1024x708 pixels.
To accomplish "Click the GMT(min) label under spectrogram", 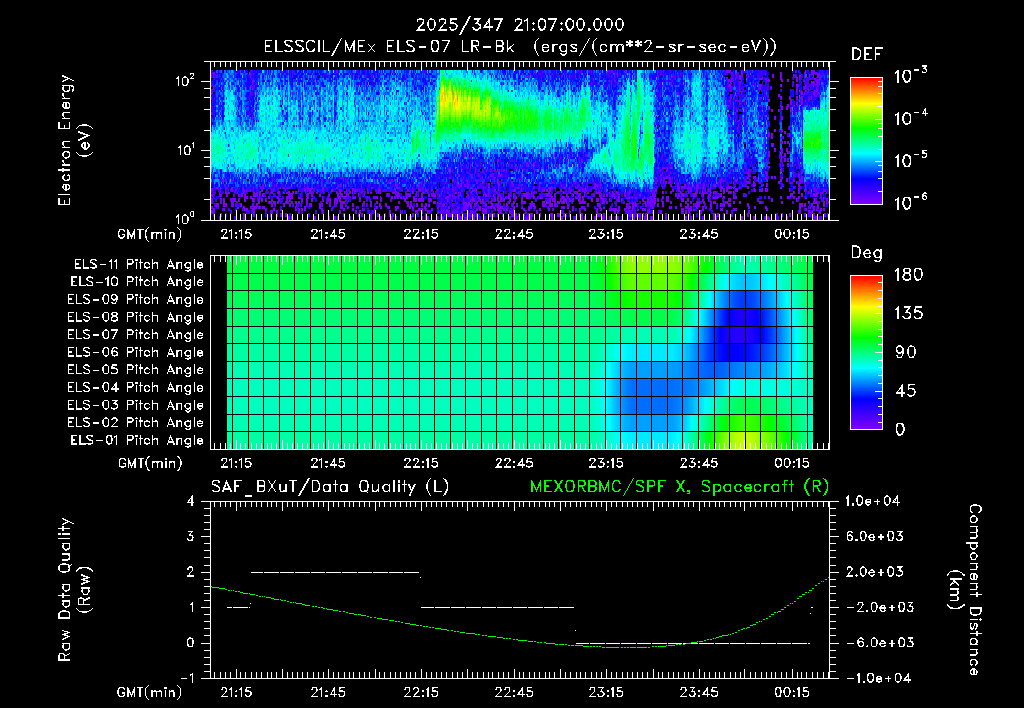I will click(150, 234).
